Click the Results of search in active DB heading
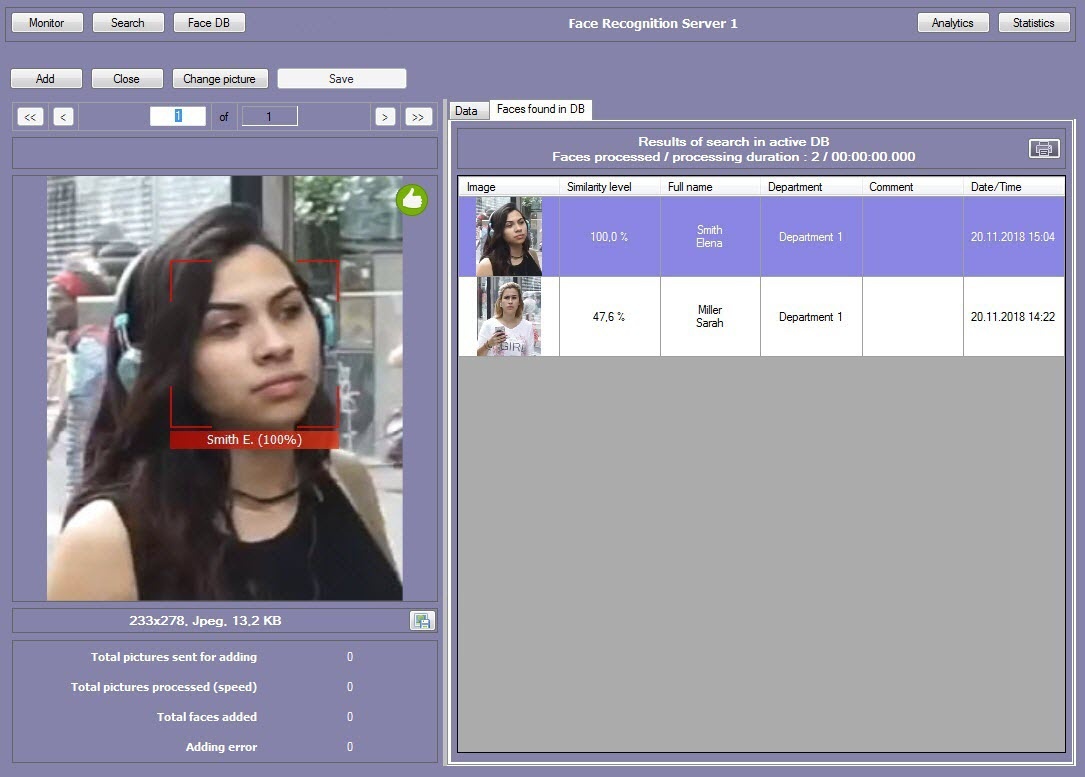The width and height of the screenshot is (1085, 777). pyautogui.click(x=733, y=142)
